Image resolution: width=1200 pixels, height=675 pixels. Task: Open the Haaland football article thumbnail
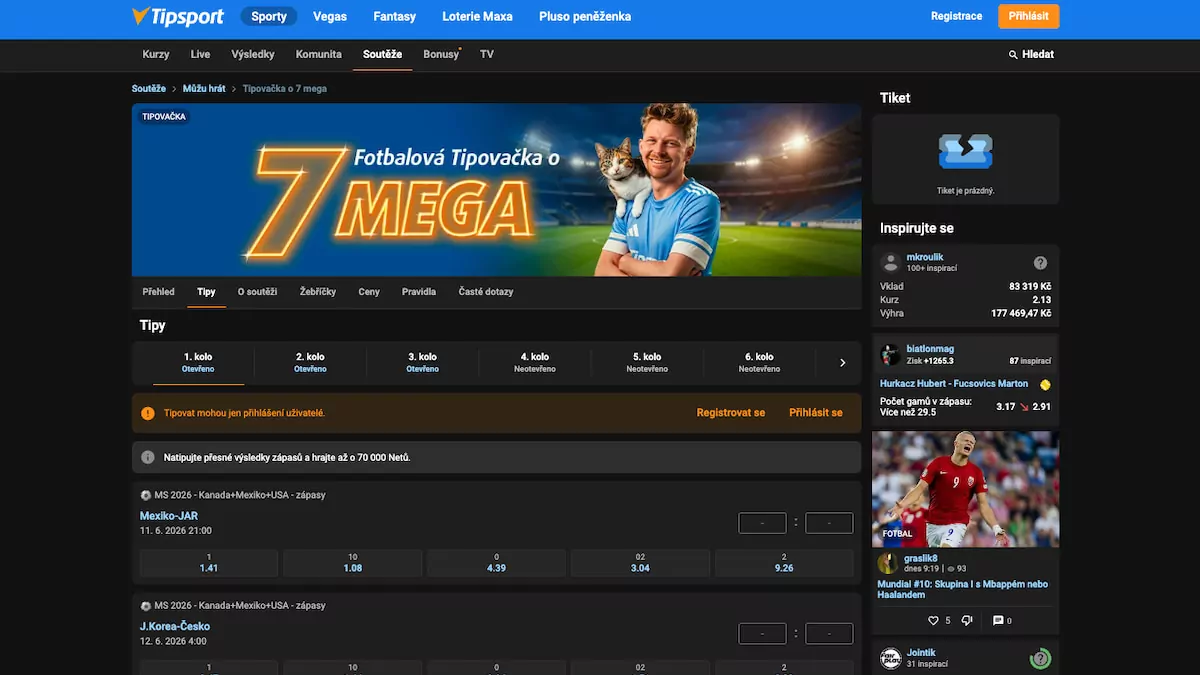click(x=965, y=489)
